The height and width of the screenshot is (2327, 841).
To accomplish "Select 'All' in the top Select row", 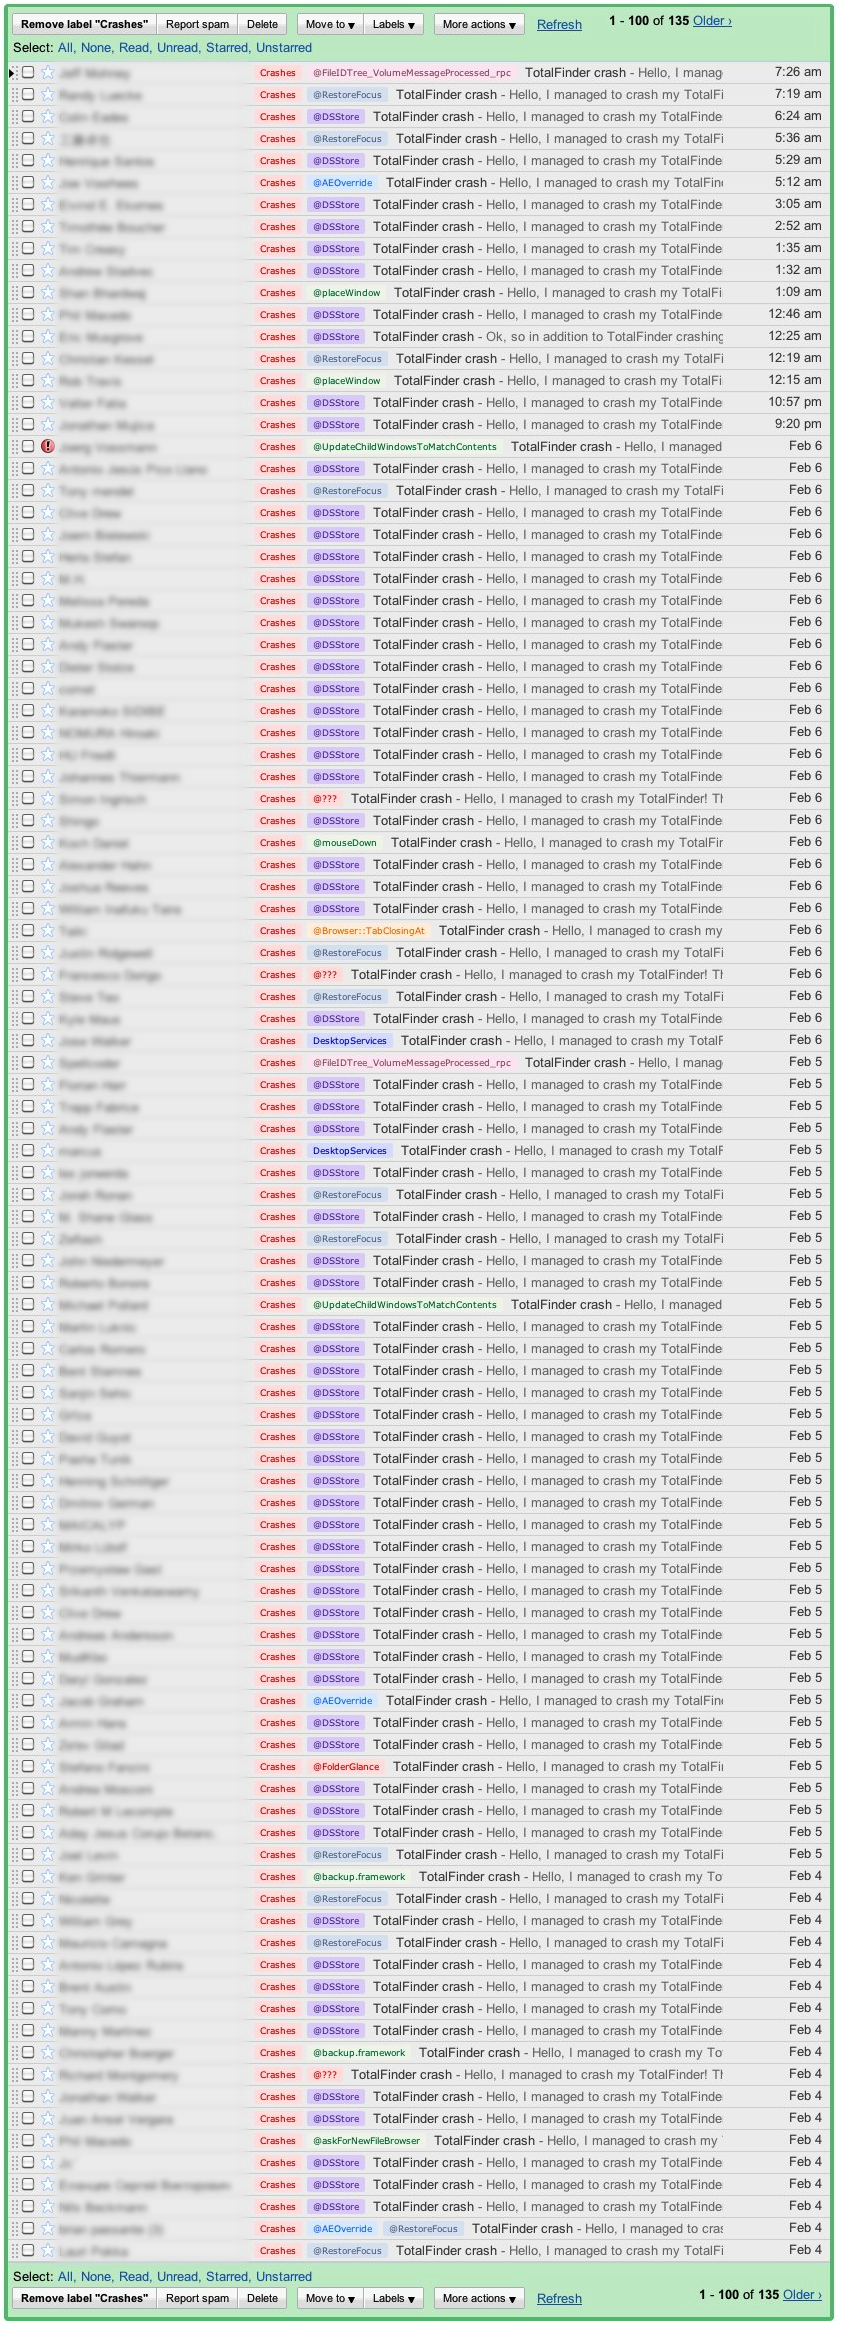I will [65, 48].
